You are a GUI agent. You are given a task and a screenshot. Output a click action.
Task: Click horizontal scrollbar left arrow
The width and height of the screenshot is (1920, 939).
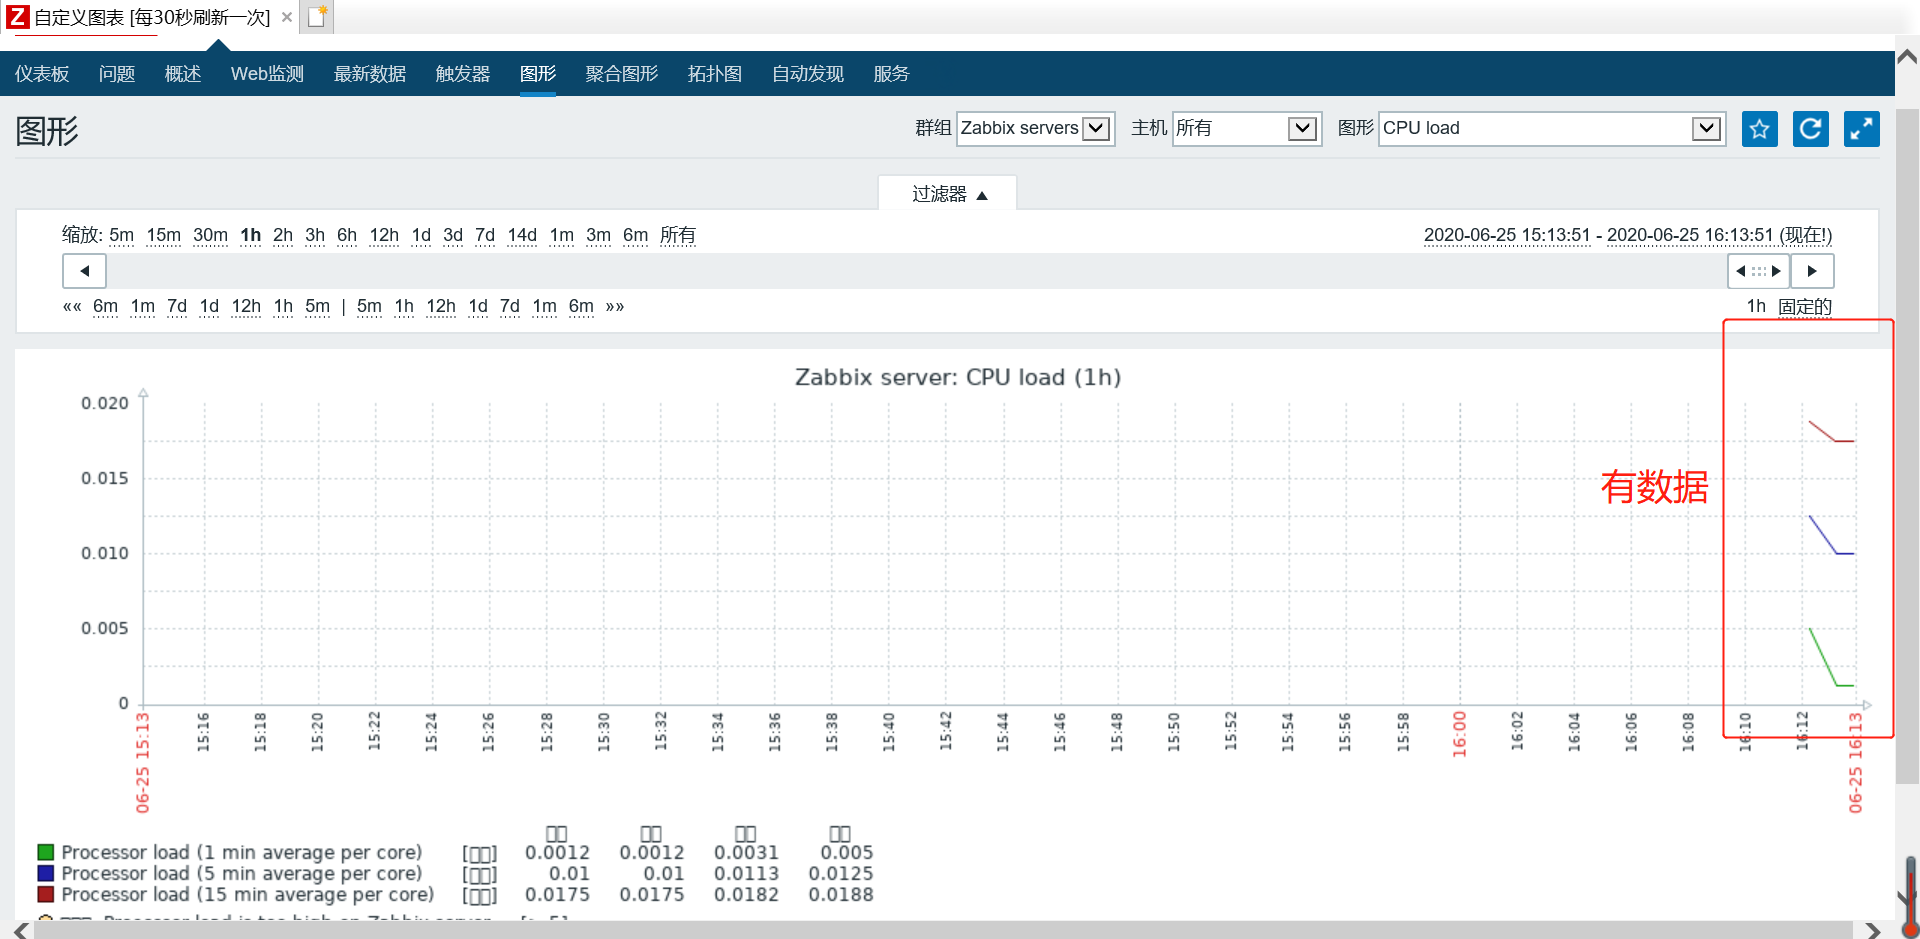tap(21, 931)
